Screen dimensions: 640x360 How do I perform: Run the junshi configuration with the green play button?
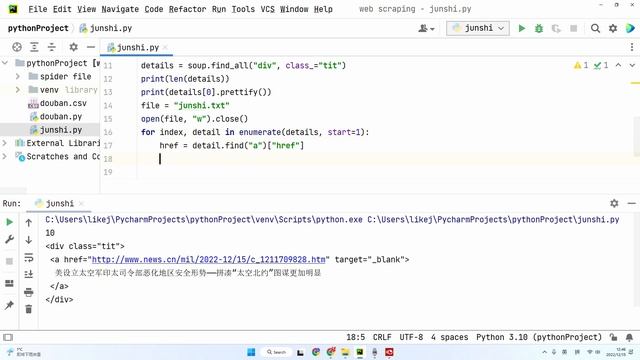click(x=522, y=28)
